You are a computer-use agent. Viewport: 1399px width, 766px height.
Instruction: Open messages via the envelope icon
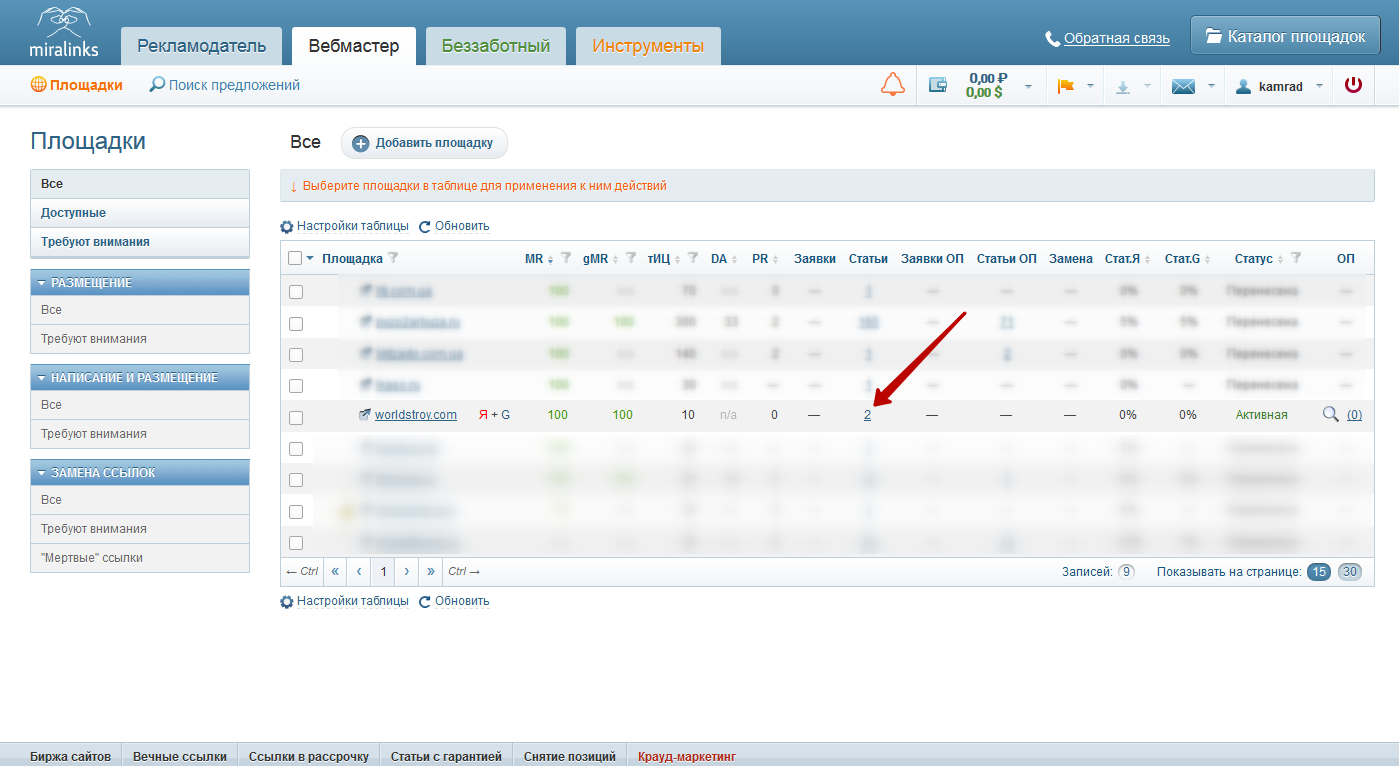[x=1183, y=86]
